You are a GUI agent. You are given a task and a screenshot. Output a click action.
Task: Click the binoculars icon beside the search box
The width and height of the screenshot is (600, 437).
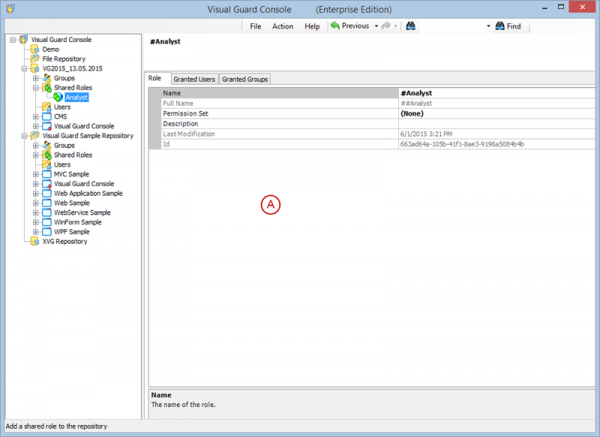pyautogui.click(x=410, y=26)
